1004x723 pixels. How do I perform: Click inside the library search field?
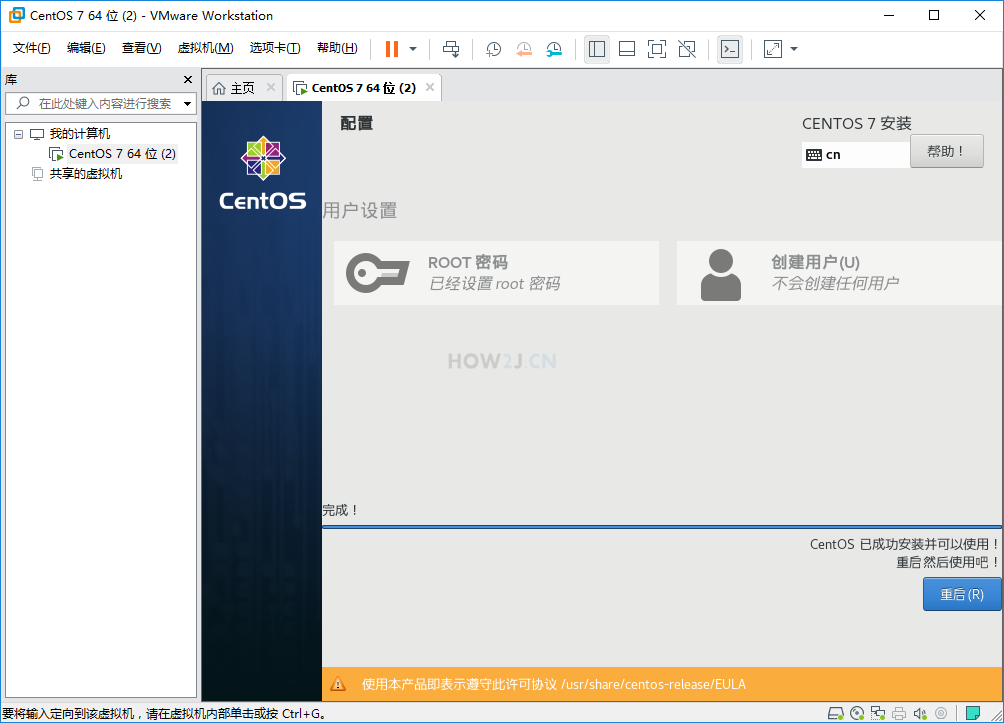(x=100, y=103)
